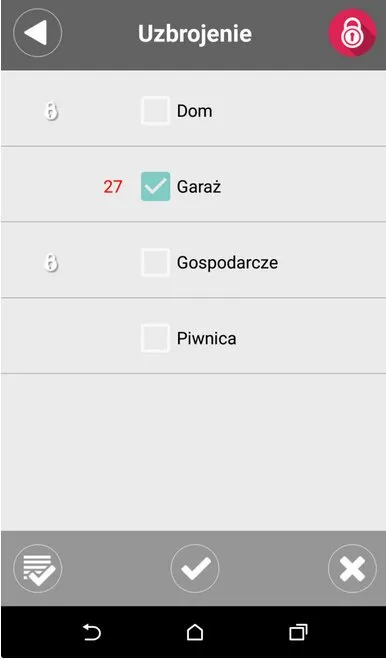Tap the back arrow in header
Screen dimensions: 386x659
tap(37, 32)
